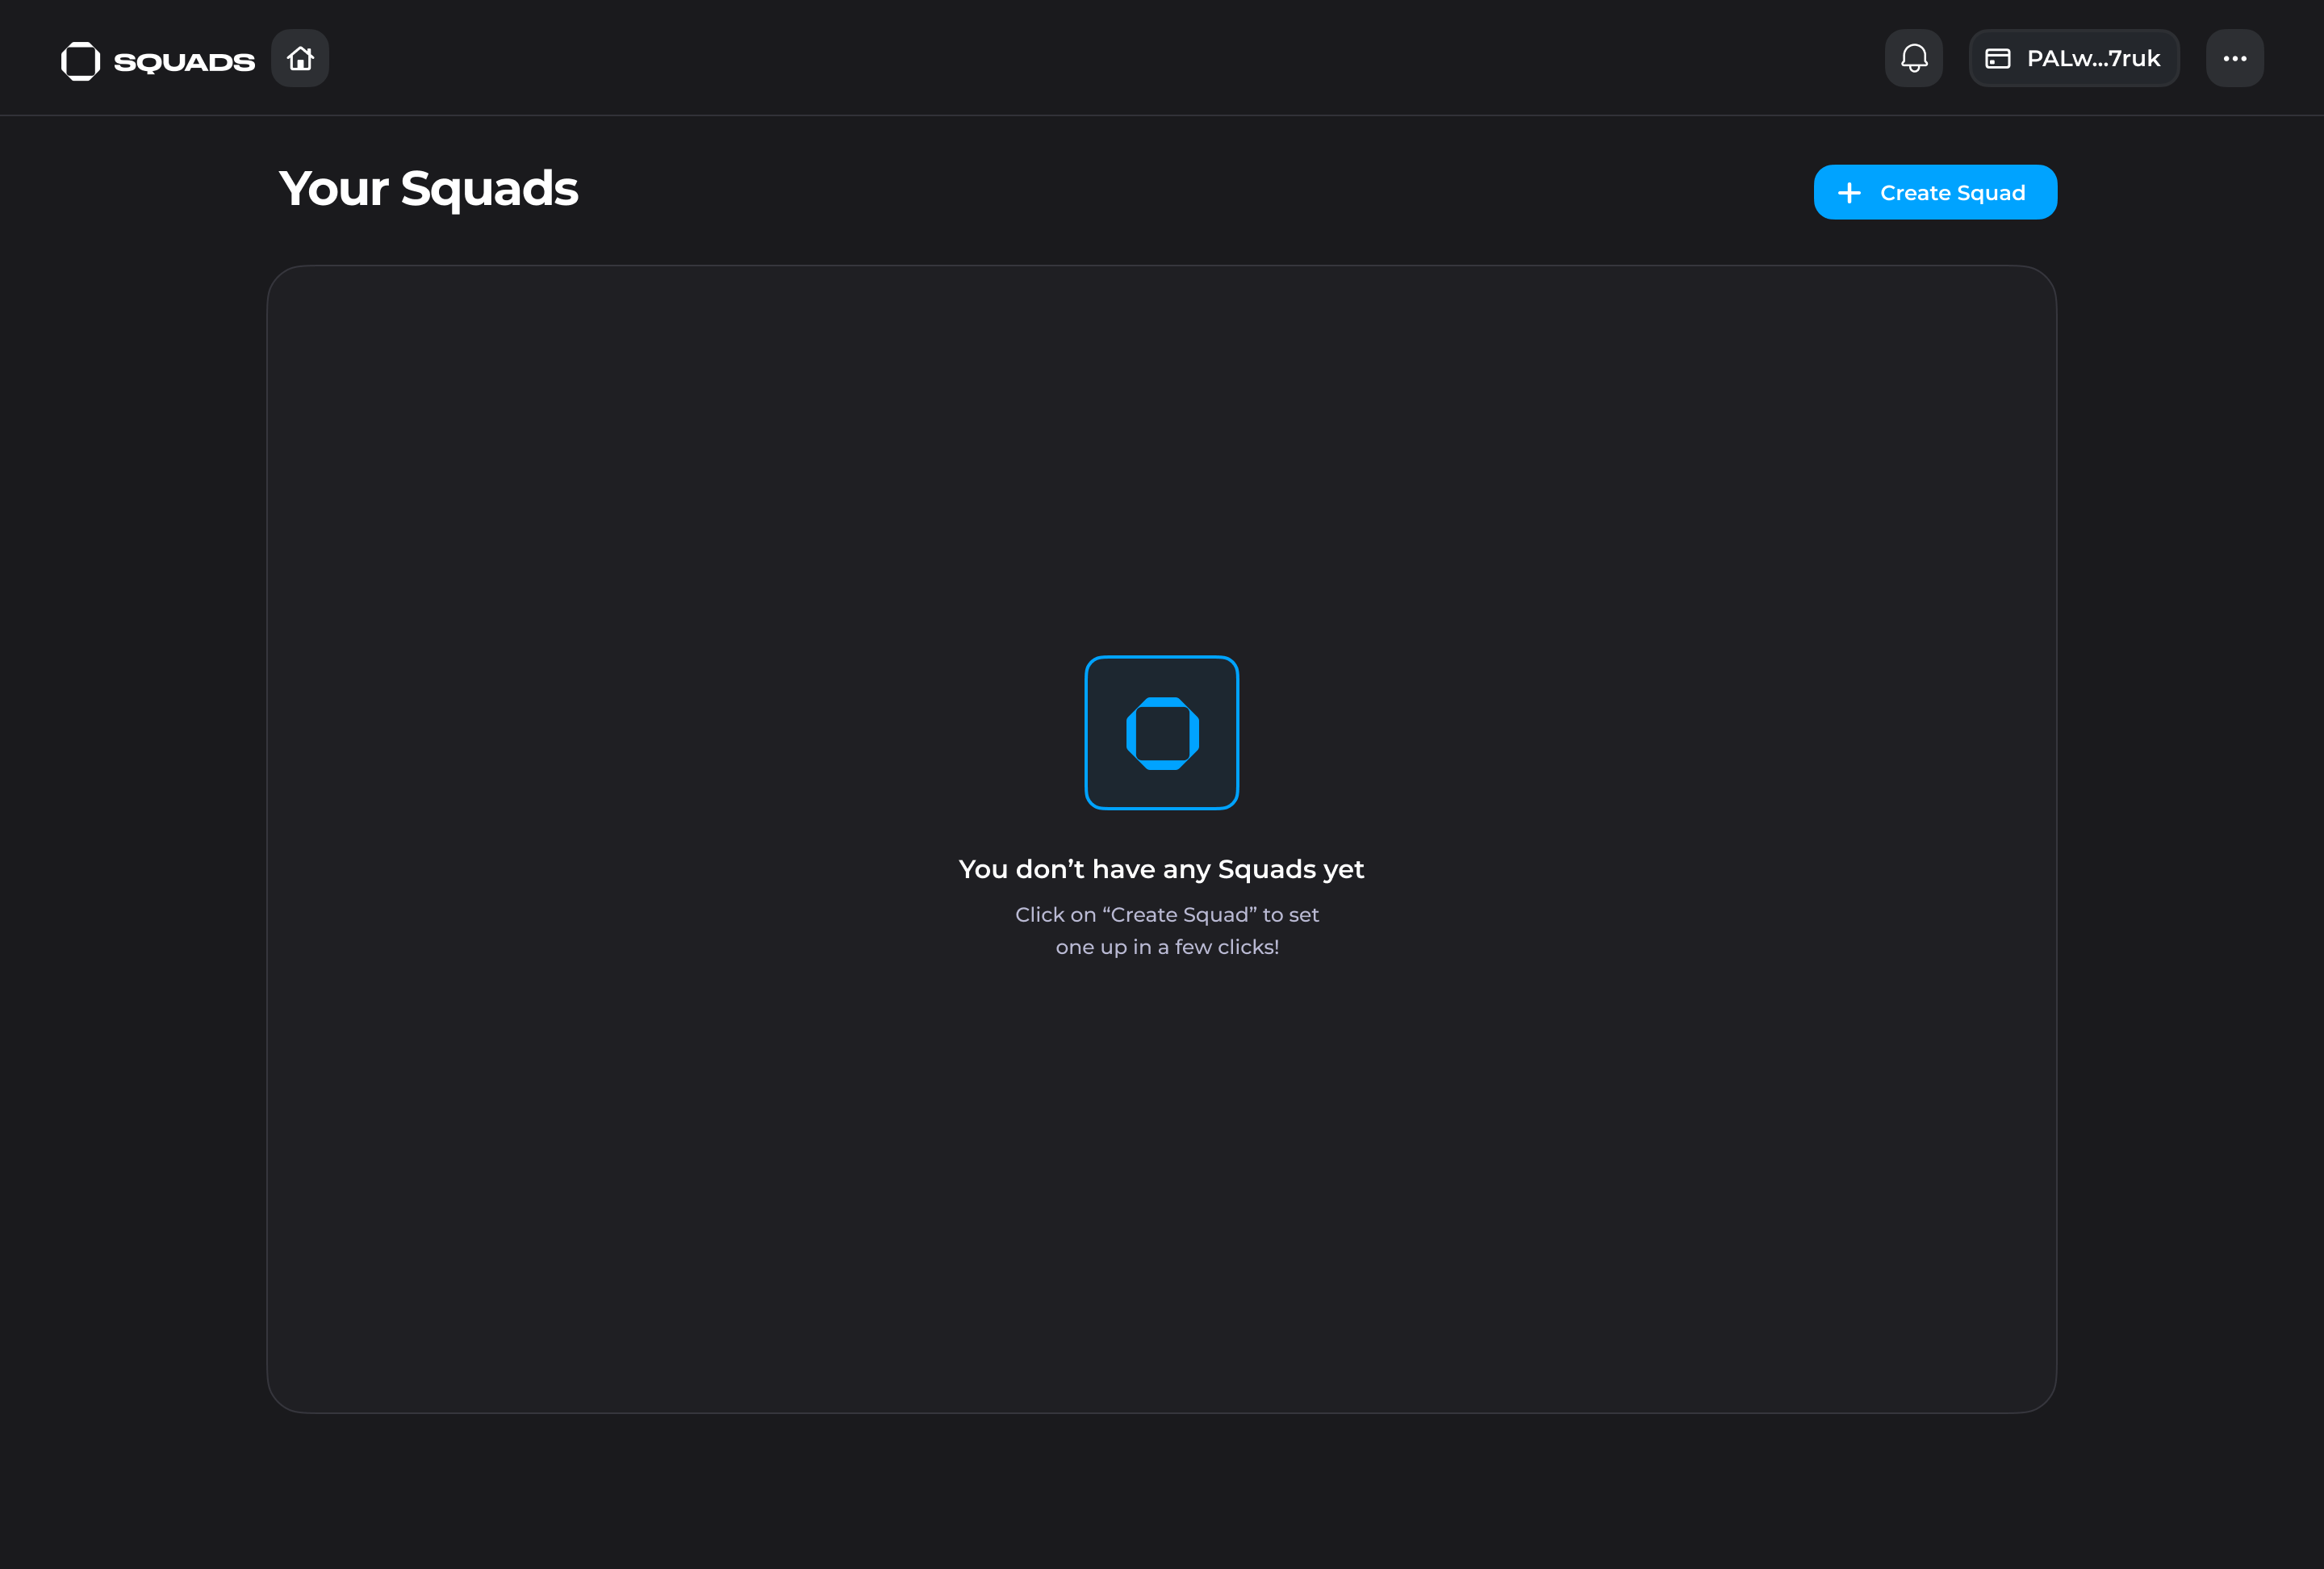Viewport: 2324px width, 1569px height.
Task: Go to the Home icon button
Action: (x=300, y=59)
